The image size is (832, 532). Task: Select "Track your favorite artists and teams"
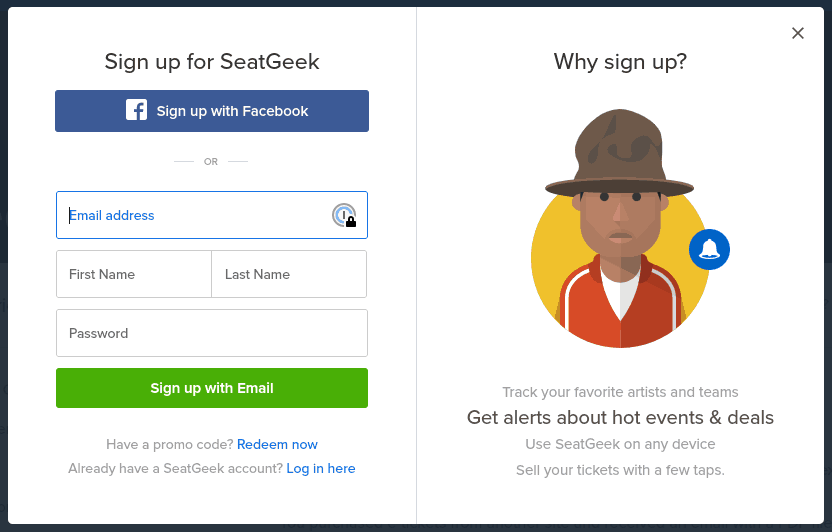tap(620, 392)
